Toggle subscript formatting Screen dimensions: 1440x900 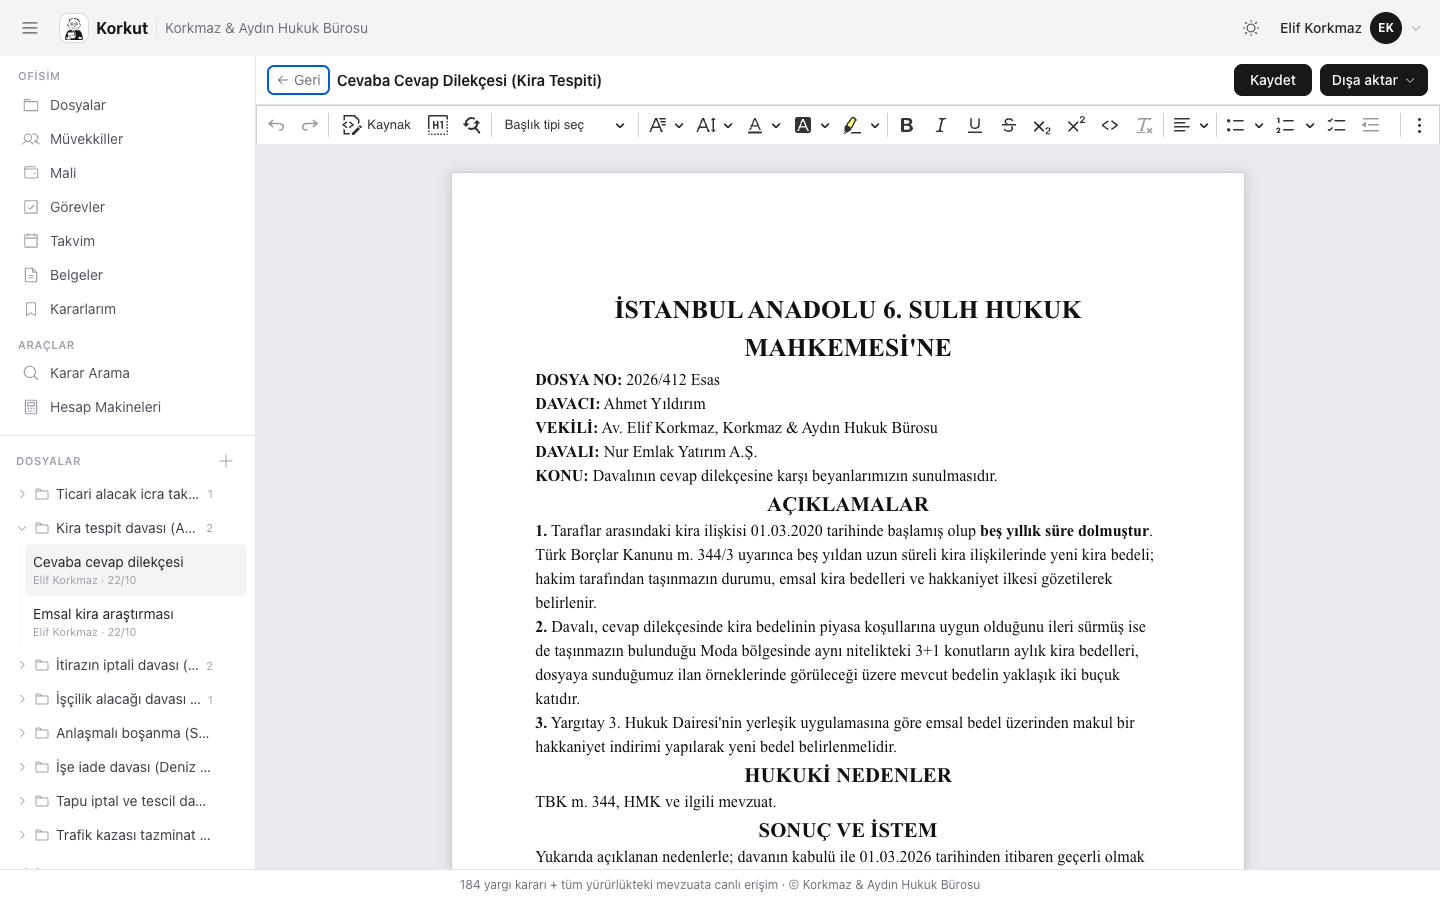tap(1042, 125)
